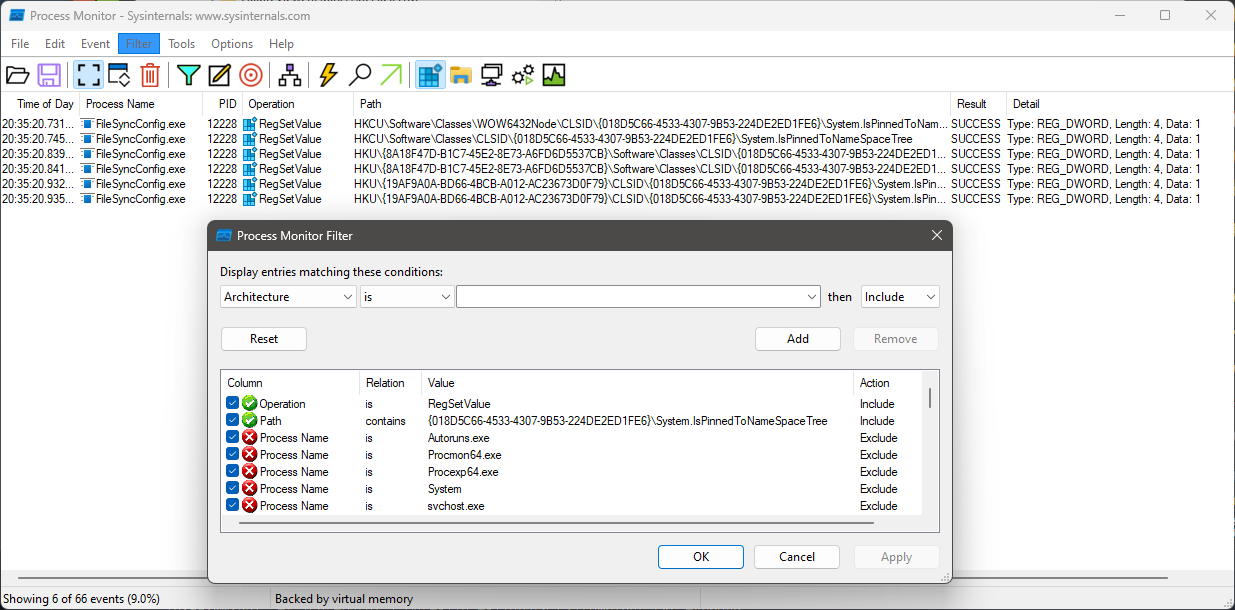Click the Relation header in filter list

[390, 383]
